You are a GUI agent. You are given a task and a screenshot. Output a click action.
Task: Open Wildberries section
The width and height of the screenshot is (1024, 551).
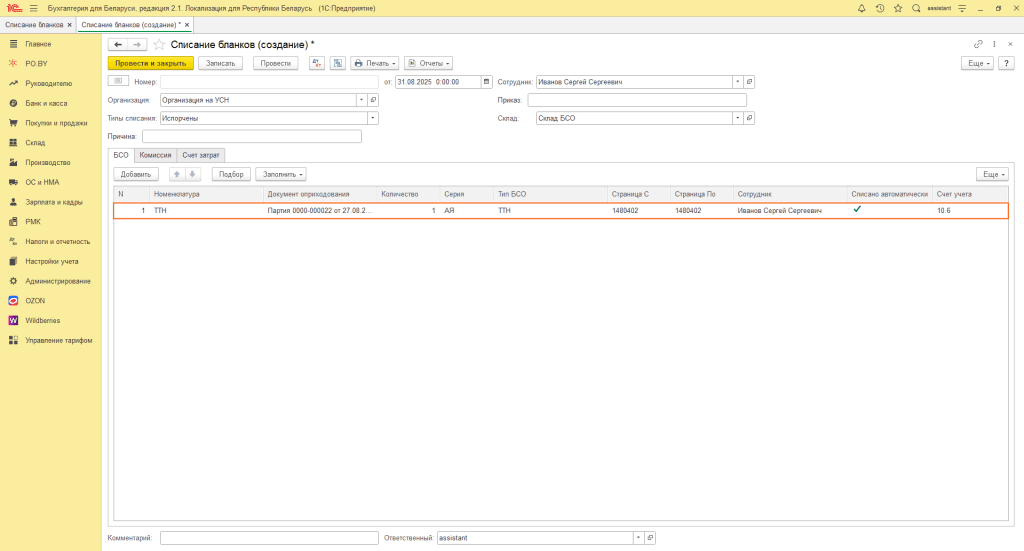click(x=42, y=321)
